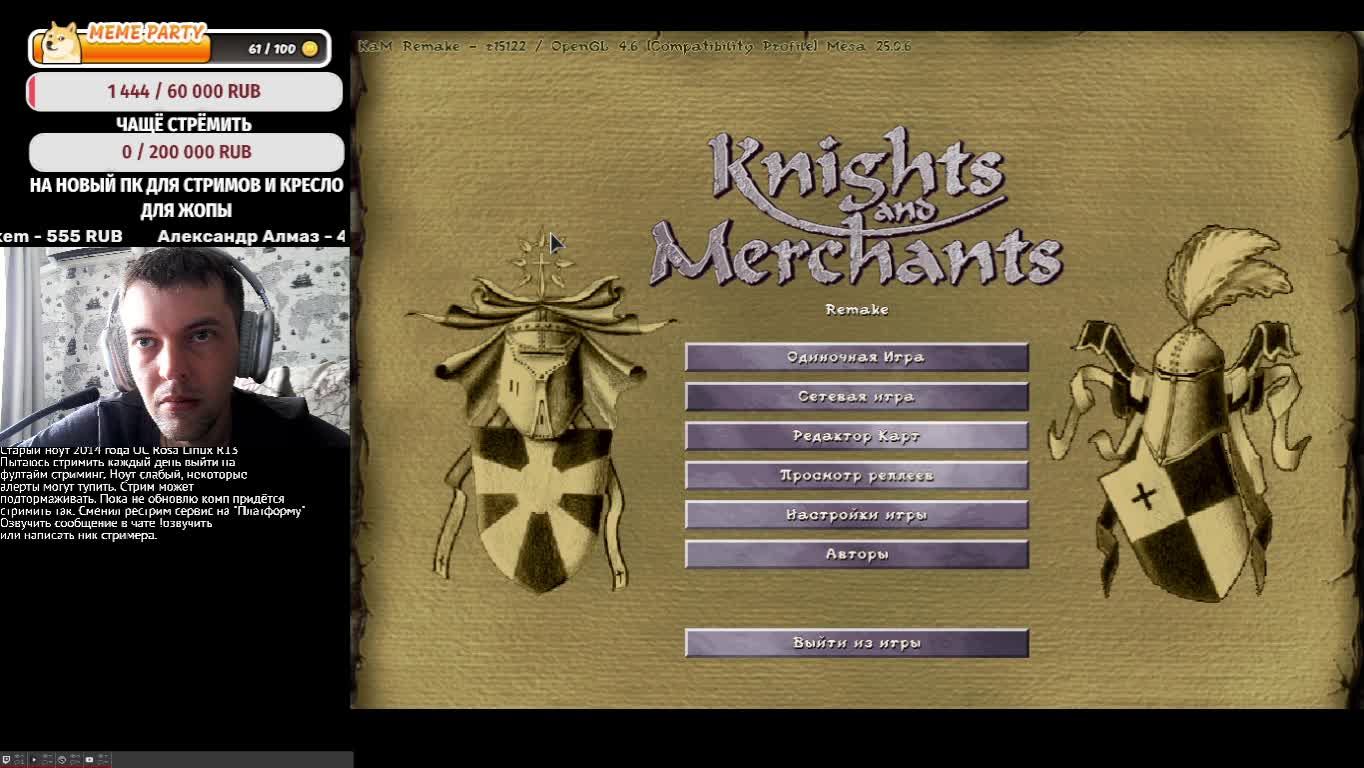
Task: Click the 0 / 200 000 RUB goal bar
Action: pos(186,152)
